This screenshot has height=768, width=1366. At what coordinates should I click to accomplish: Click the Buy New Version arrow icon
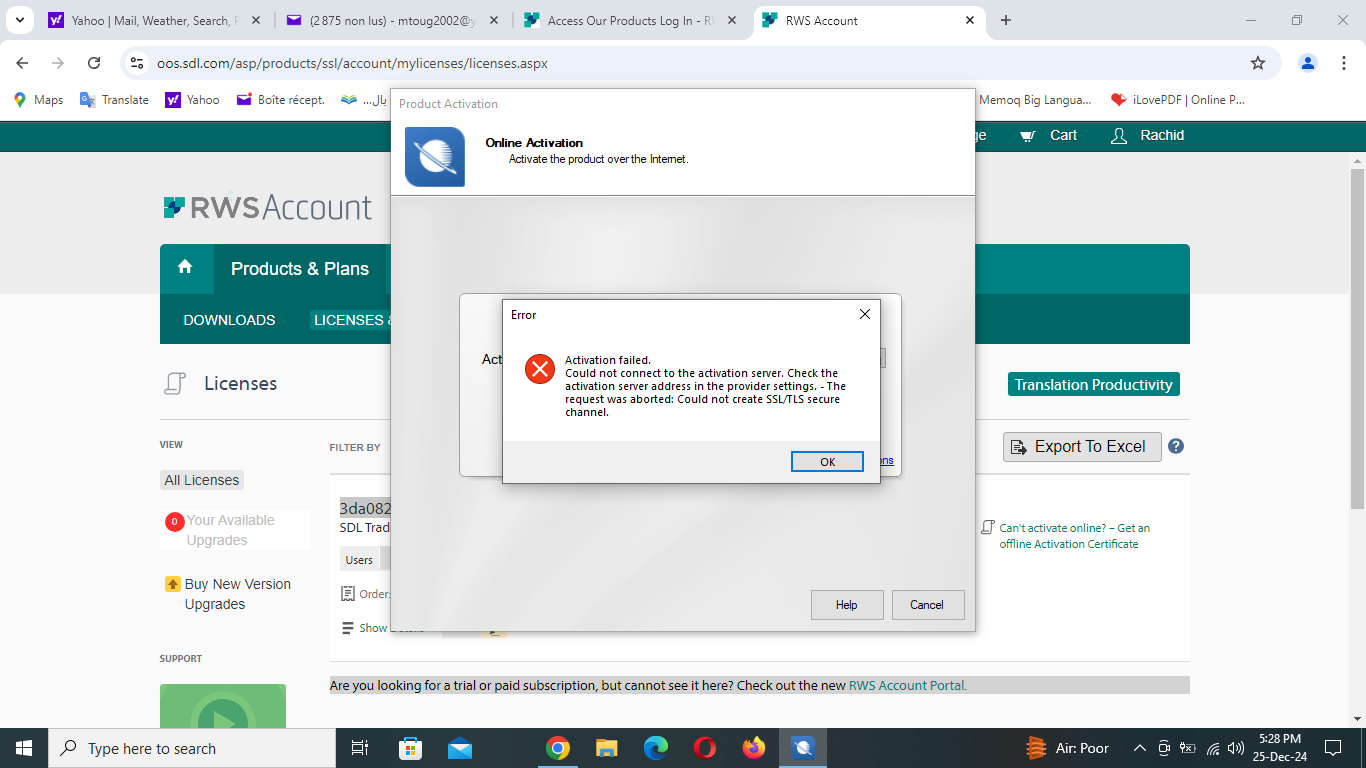point(172,584)
